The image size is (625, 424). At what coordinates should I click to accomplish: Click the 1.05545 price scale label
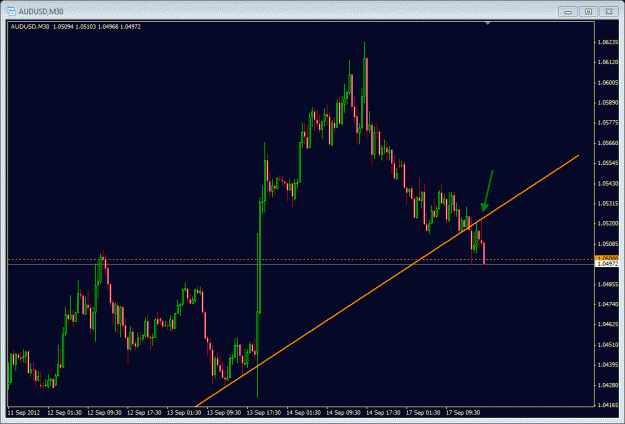pos(608,163)
